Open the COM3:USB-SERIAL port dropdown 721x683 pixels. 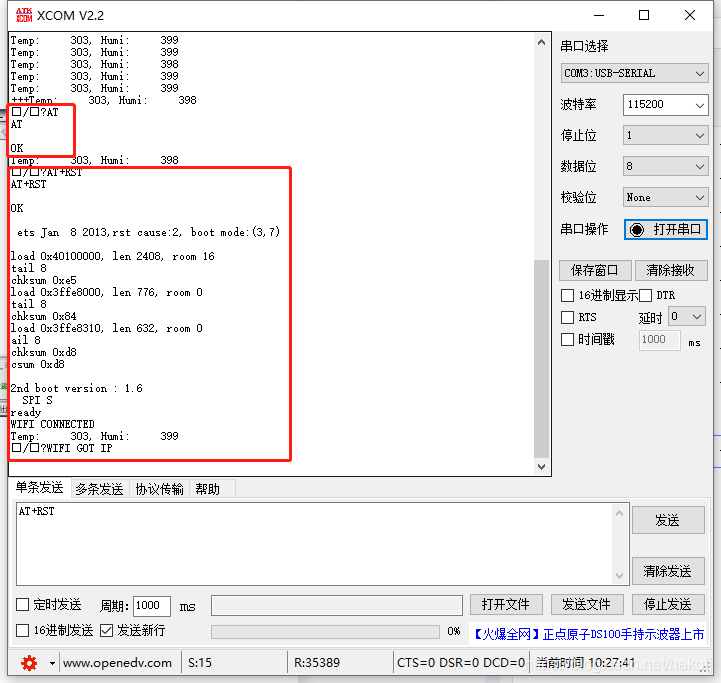click(x=634, y=73)
